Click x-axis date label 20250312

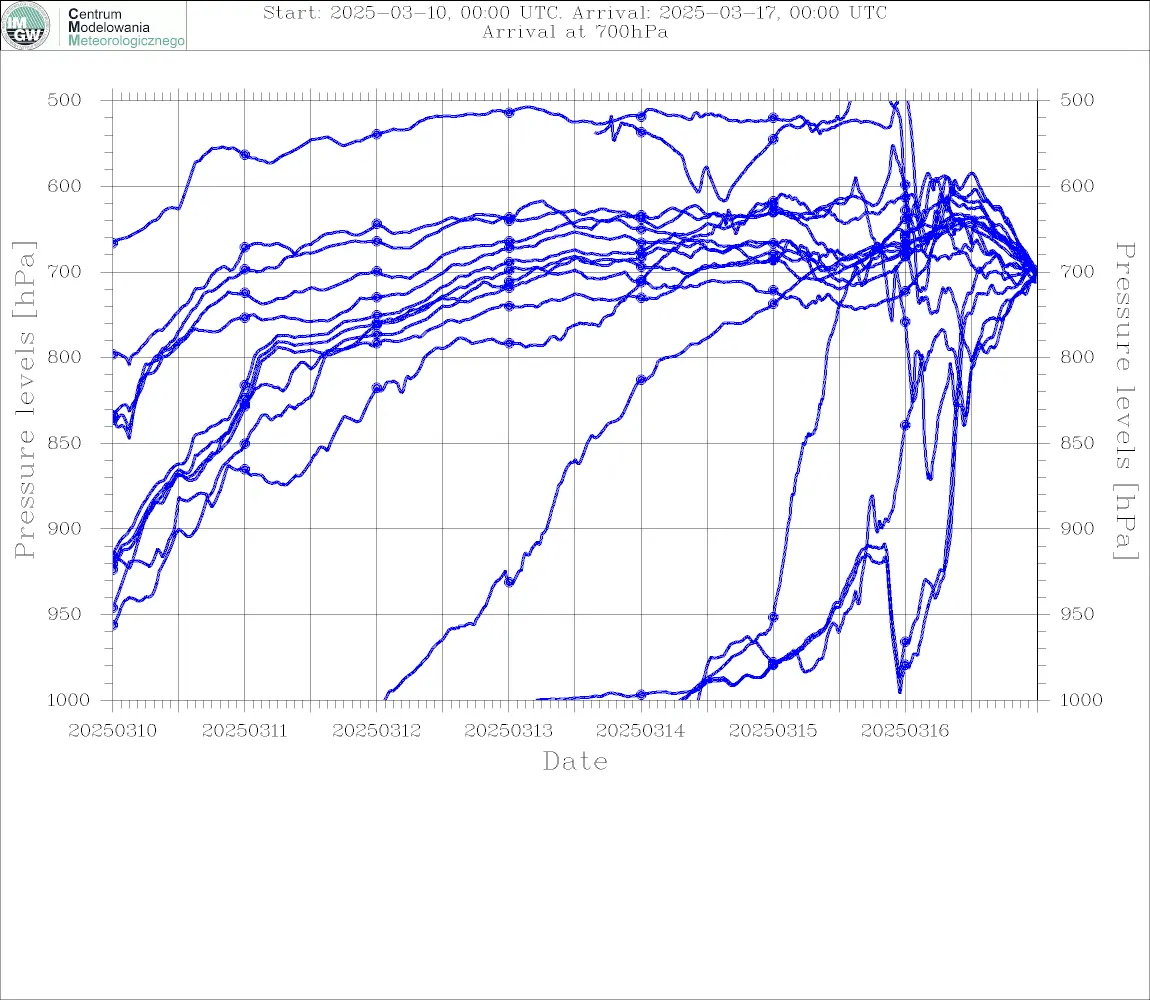(x=376, y=731)
